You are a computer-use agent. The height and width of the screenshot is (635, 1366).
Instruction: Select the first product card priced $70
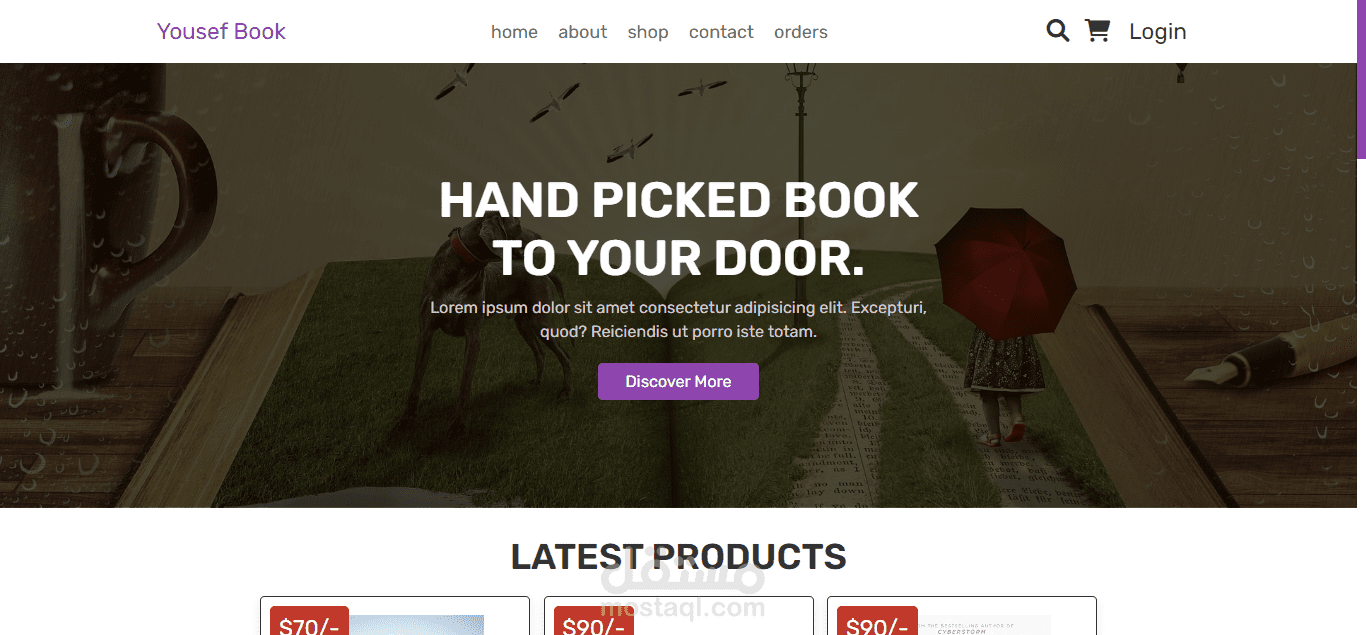(395, 616)
